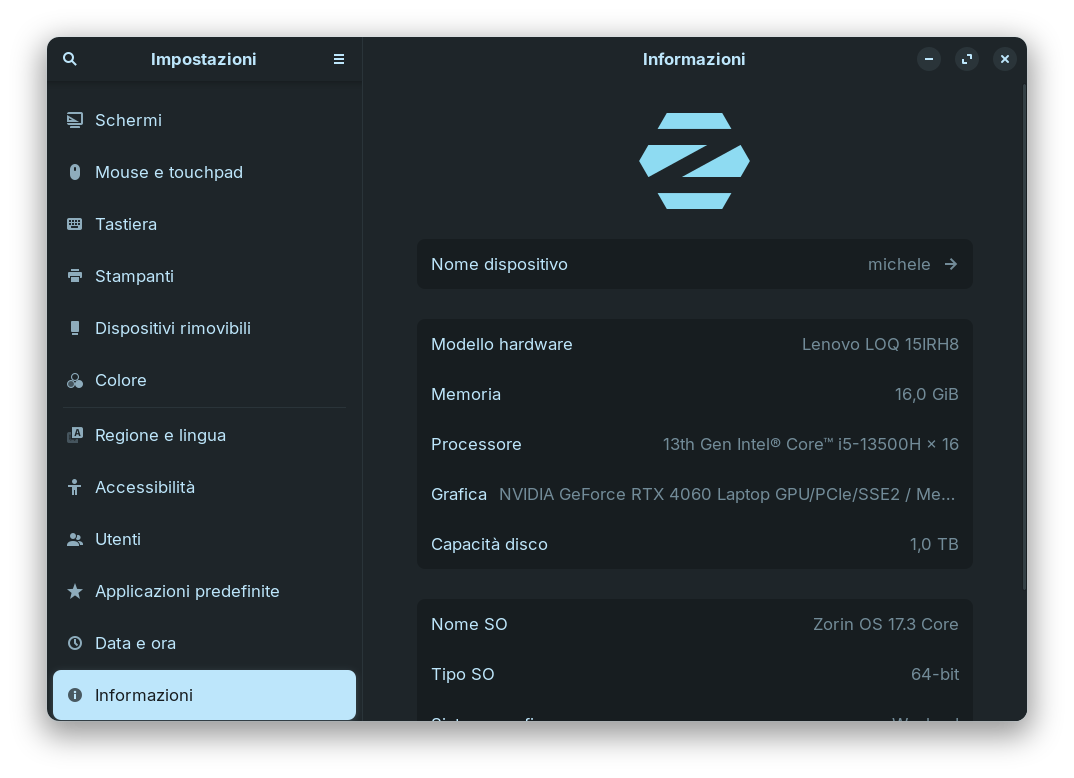Select the Colore settings icon
This screenshot has width=1074, height=778.
point(75,380)
